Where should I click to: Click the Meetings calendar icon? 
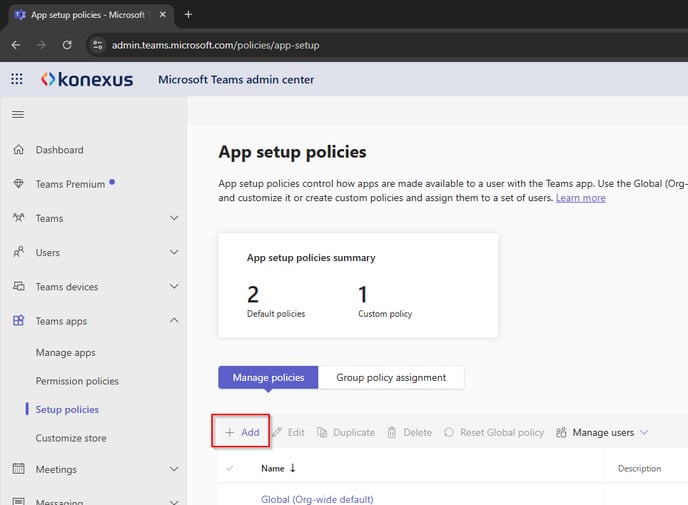18,469
